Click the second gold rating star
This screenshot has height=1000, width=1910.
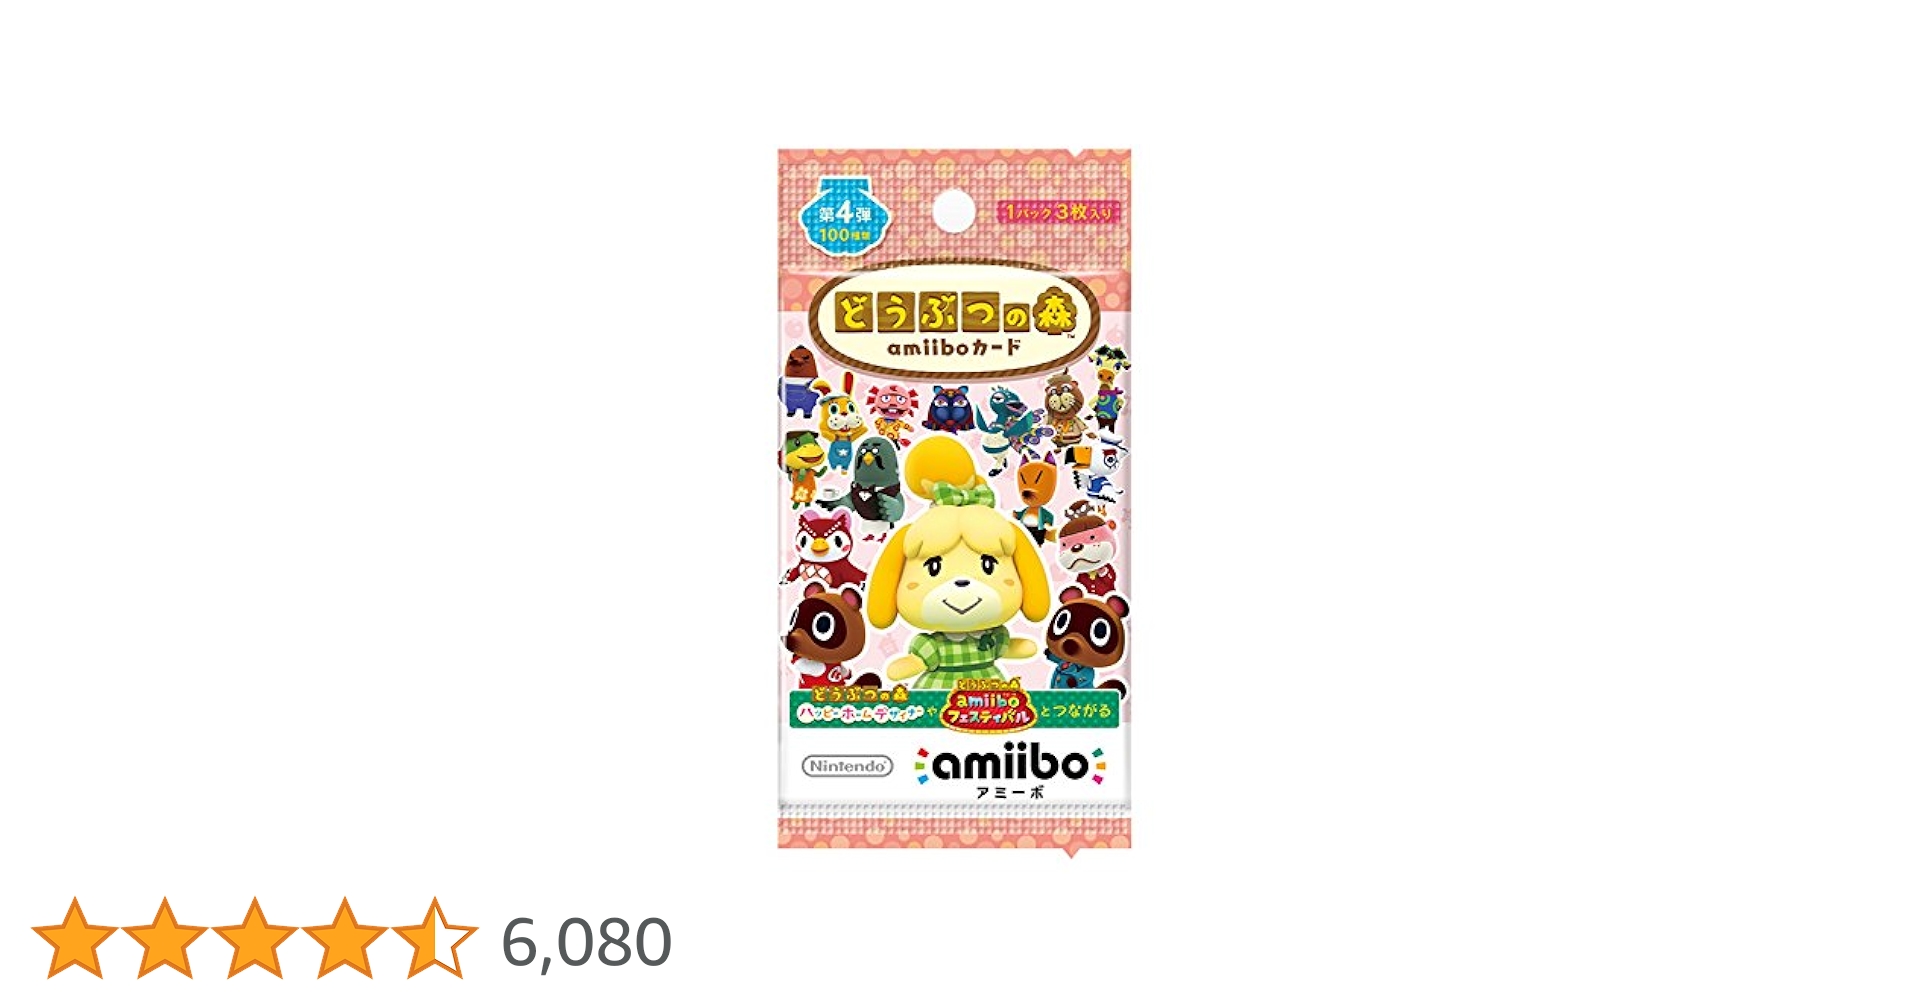(x=165, y=938)
